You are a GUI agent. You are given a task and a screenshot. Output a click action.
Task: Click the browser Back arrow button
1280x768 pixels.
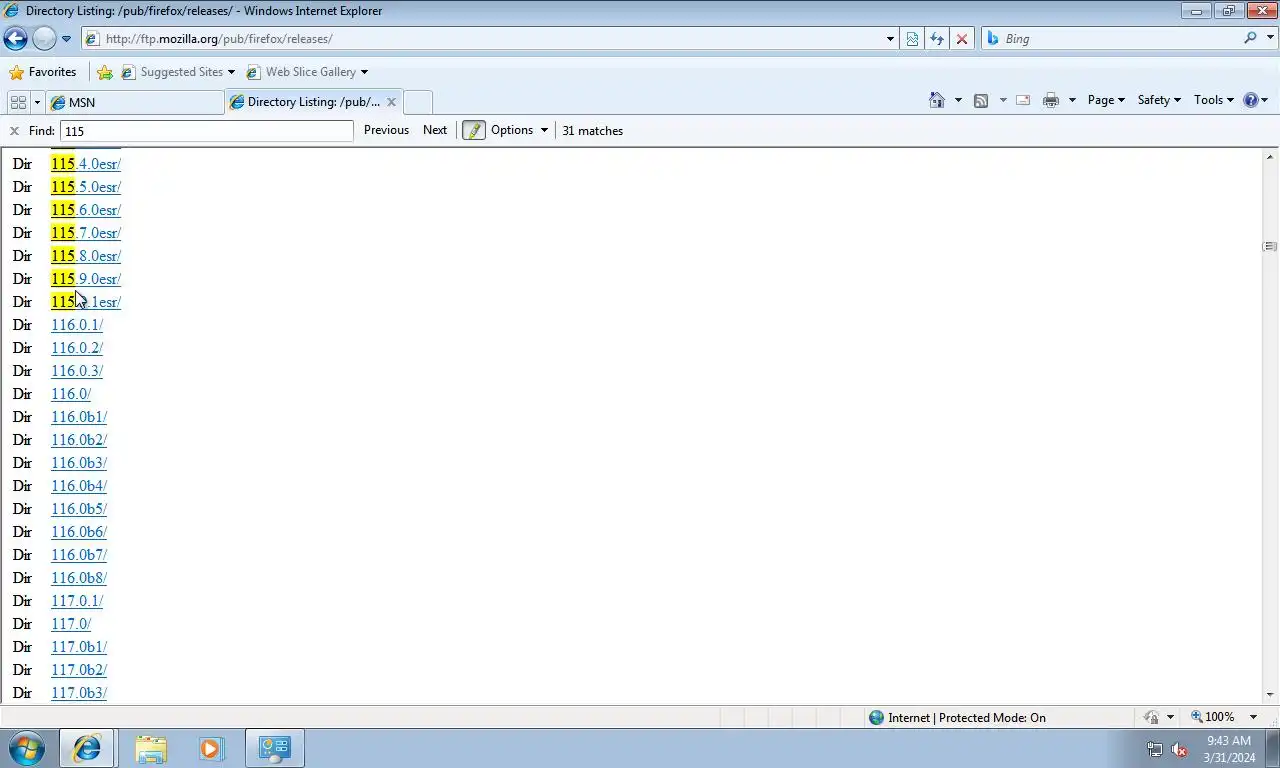point(15,39)
